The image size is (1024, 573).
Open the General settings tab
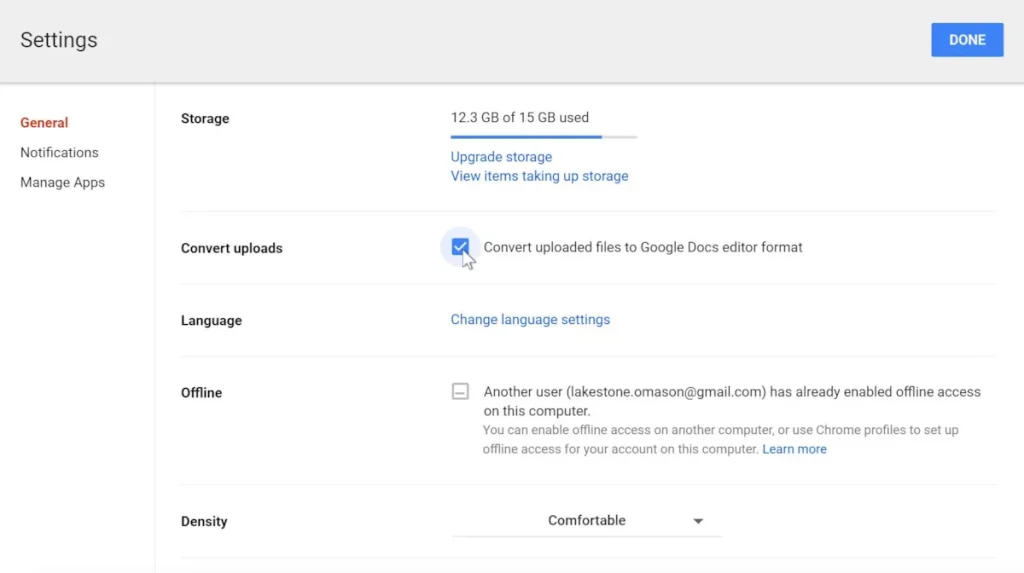coord(44,123)
